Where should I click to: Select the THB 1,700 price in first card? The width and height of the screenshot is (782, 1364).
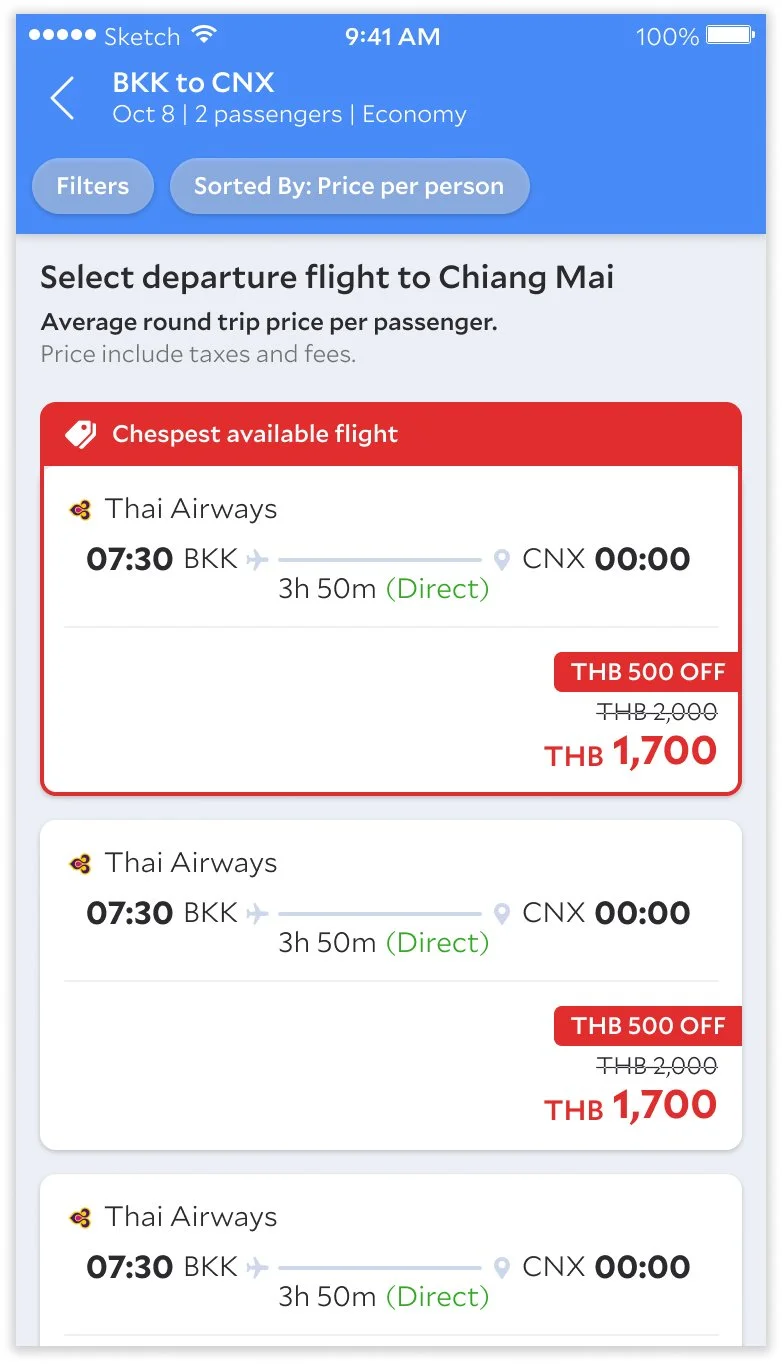tap(631, 752)
